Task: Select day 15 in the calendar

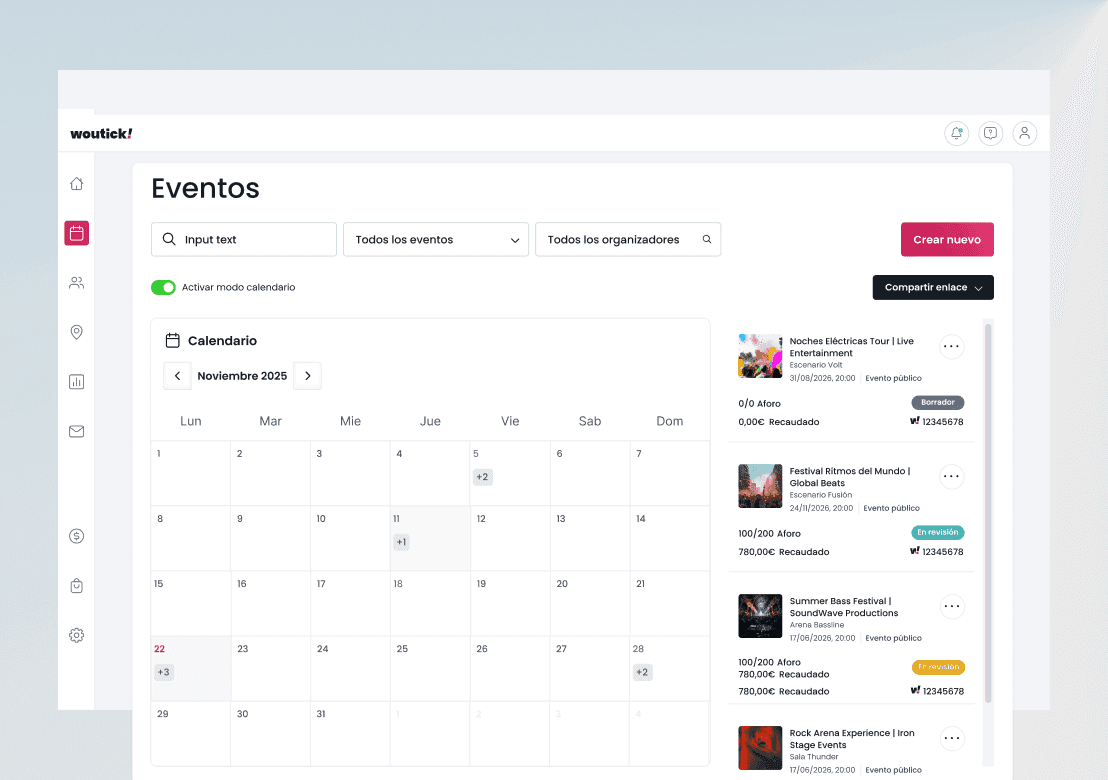Action: (x=191, y=603)
